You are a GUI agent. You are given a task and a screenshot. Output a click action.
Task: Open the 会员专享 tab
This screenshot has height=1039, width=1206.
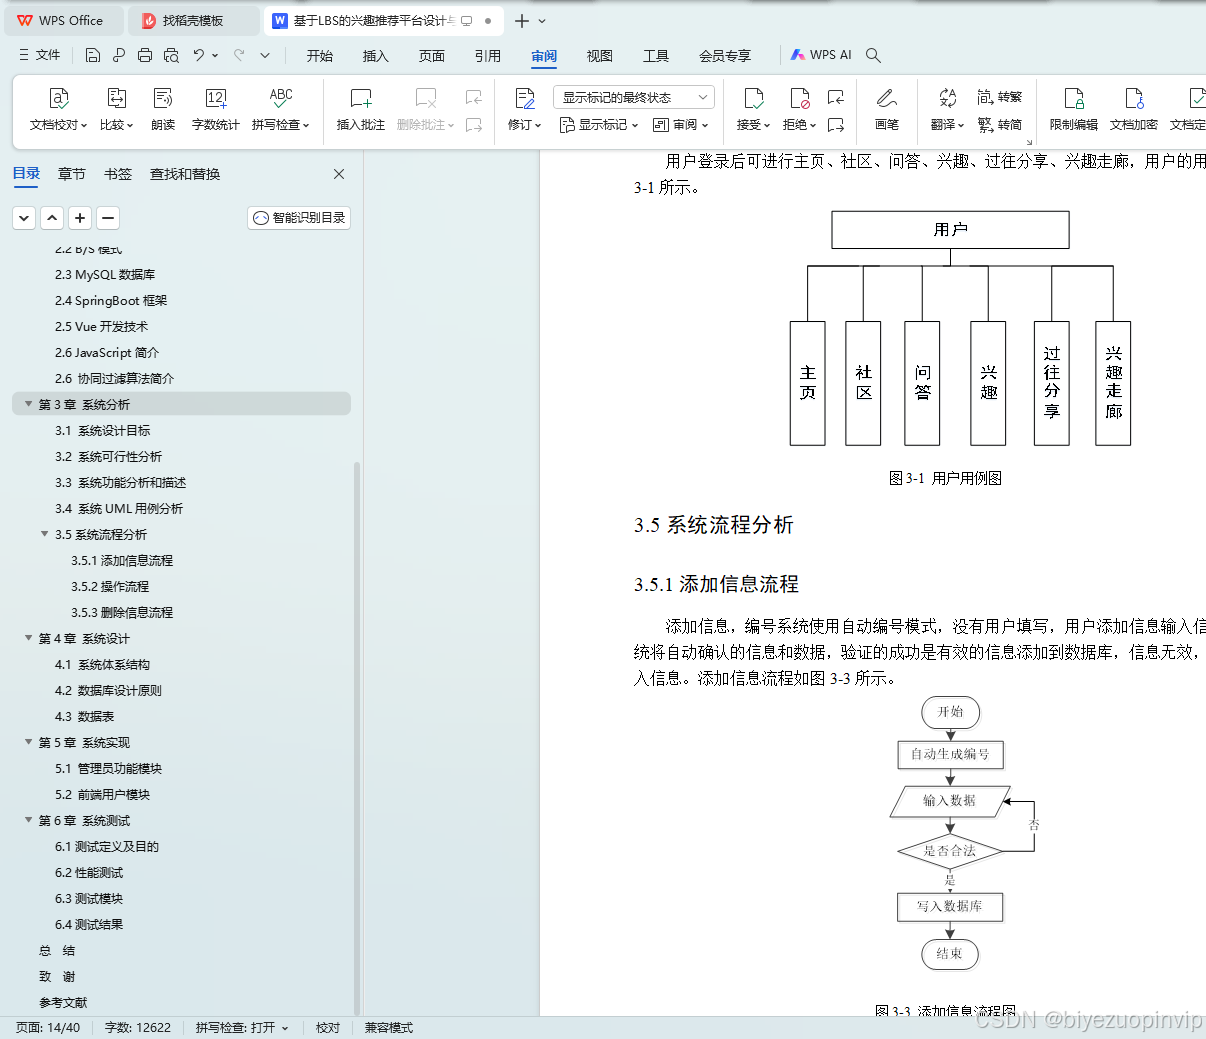725,55
